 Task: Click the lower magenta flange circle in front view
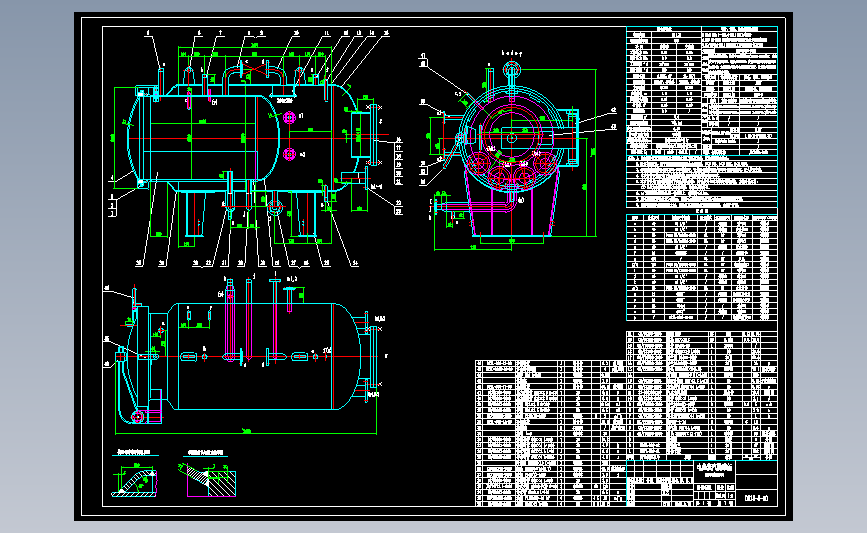pos(289,154)
